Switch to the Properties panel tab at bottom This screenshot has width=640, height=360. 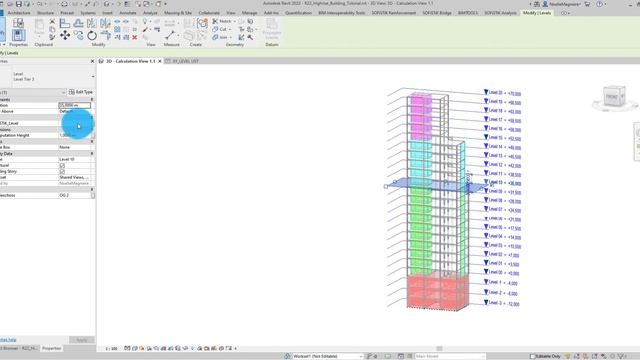pos(51,349)
